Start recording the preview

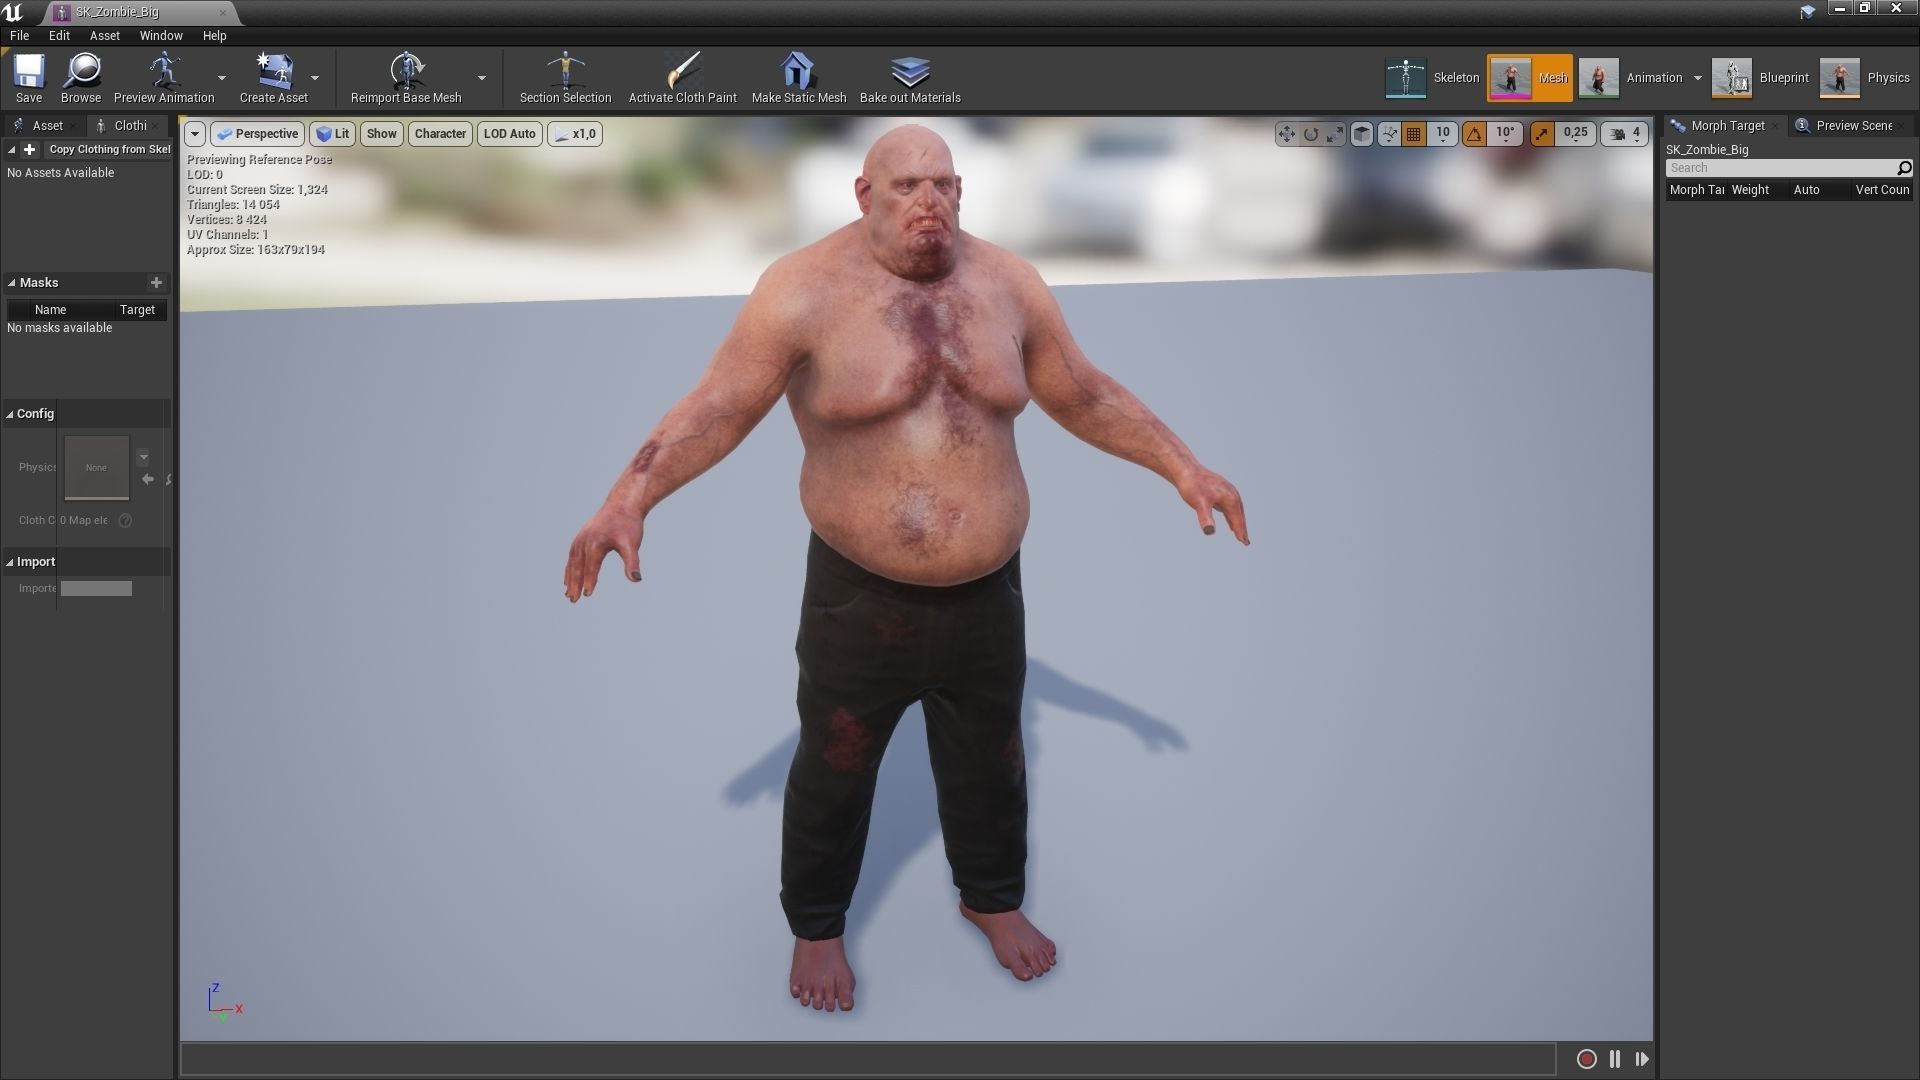(x=1587, y=1059)
